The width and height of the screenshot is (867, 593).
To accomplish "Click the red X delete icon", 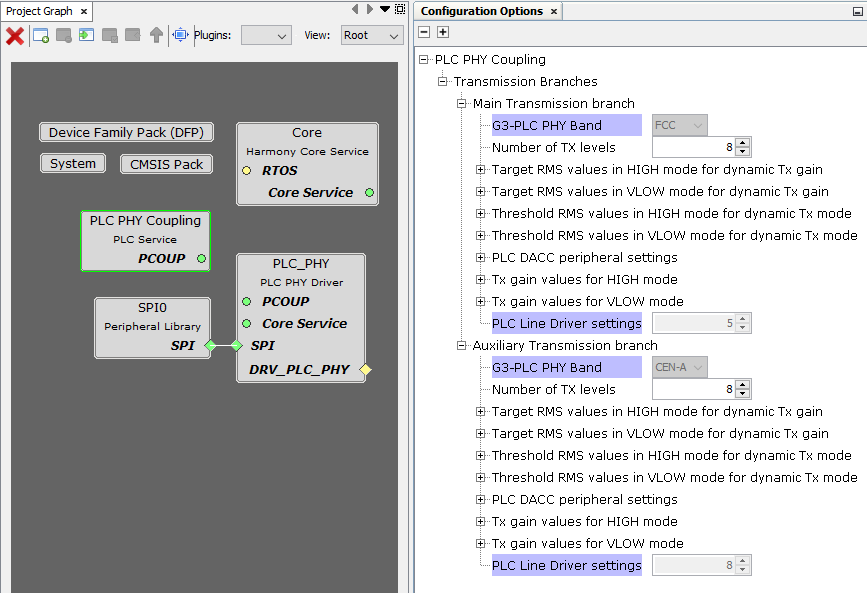I will pyautogui.click(x=15, y=36).
